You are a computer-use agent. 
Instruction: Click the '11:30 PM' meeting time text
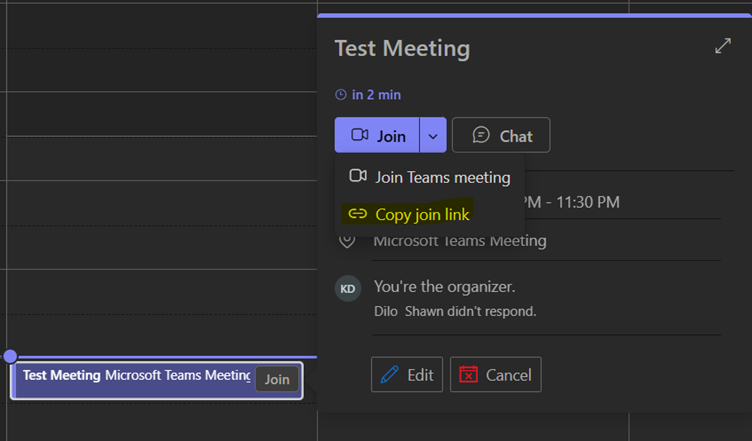coord(588,202)
